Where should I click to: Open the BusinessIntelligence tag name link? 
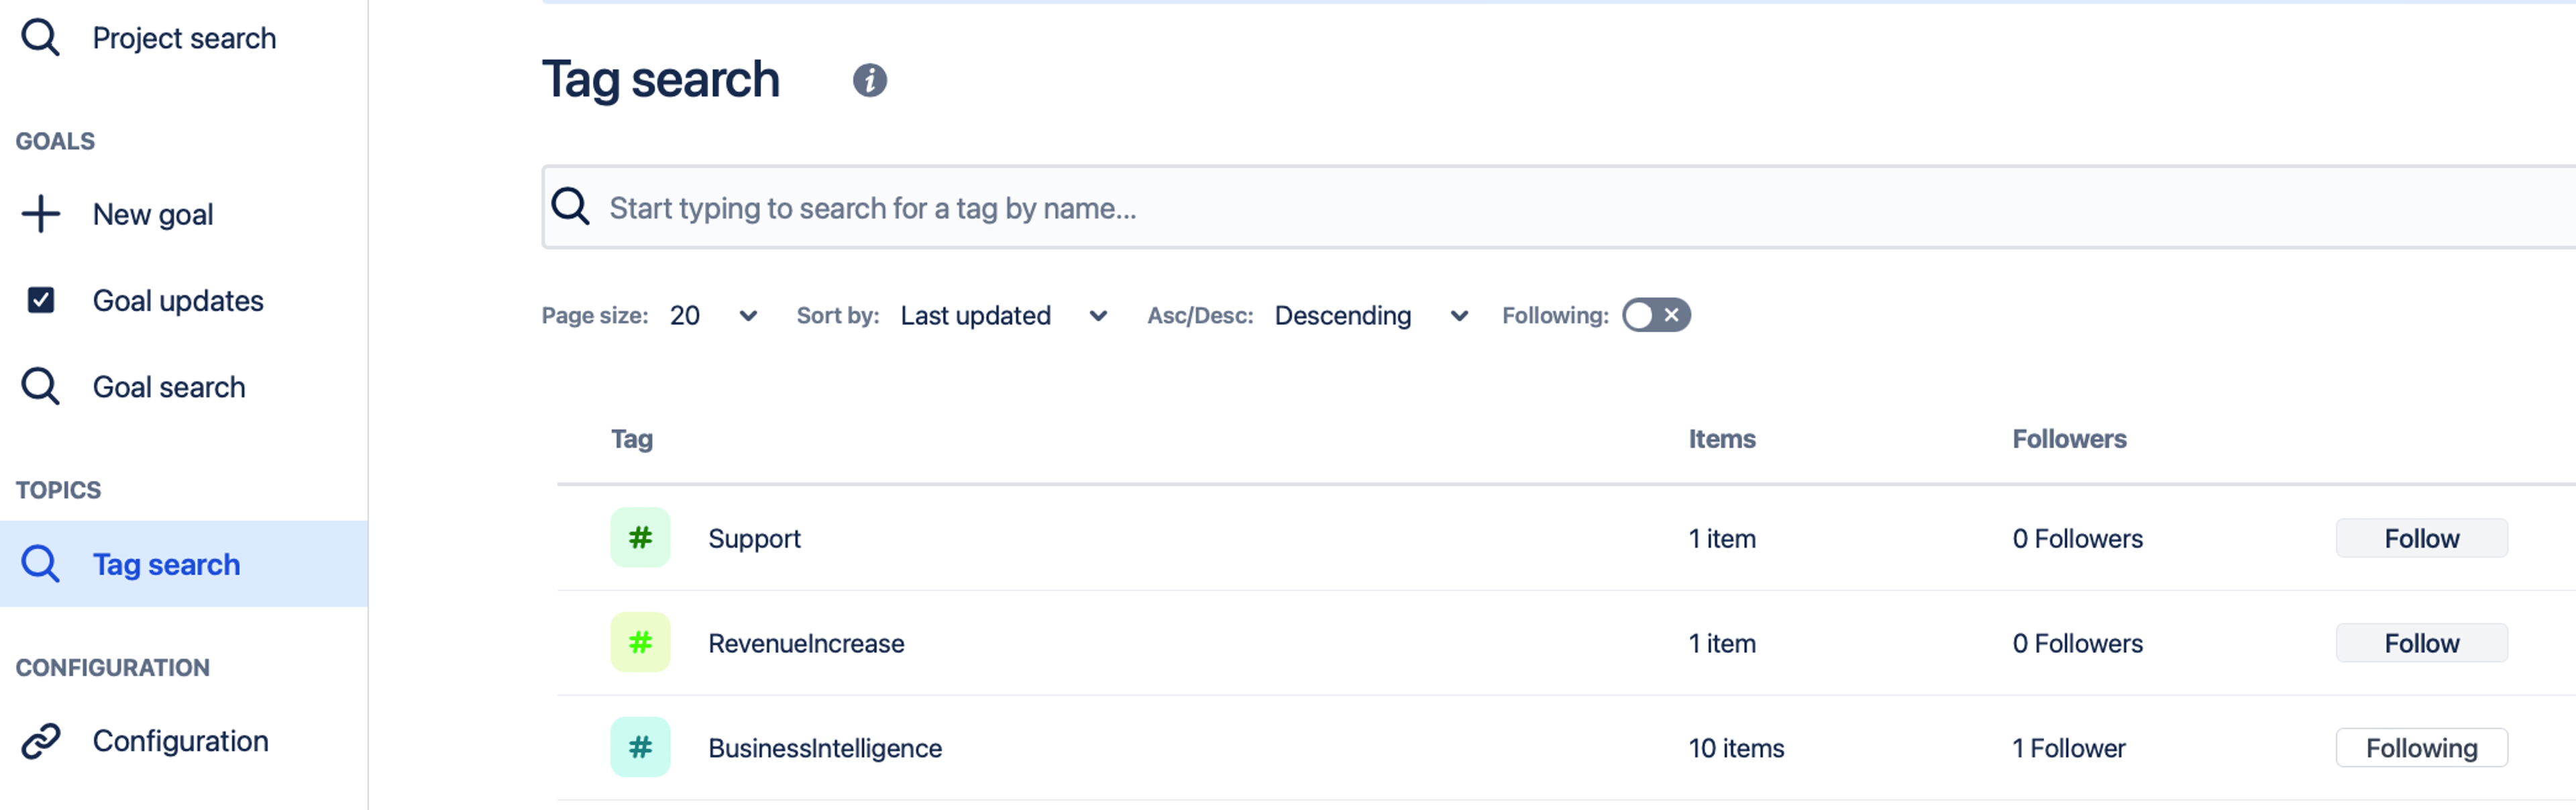tap(824, 748)
